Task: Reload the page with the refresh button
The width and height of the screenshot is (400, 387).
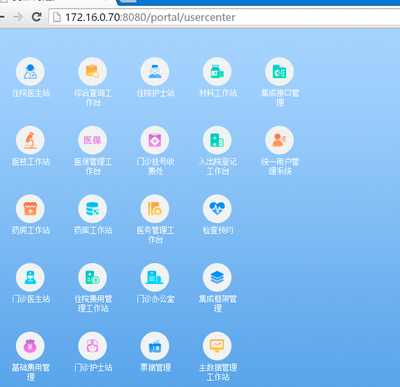Action: pos(36,17)
